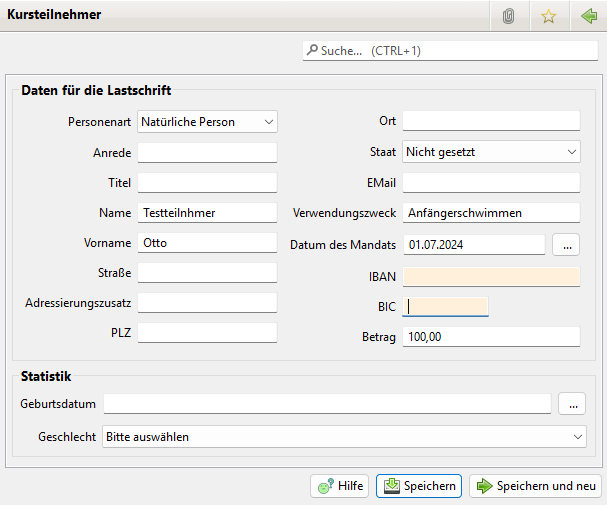Open date picker for Datum des Mandats
Image resolution: width=607 pixels, height=505 pixels.
(566, 244)
